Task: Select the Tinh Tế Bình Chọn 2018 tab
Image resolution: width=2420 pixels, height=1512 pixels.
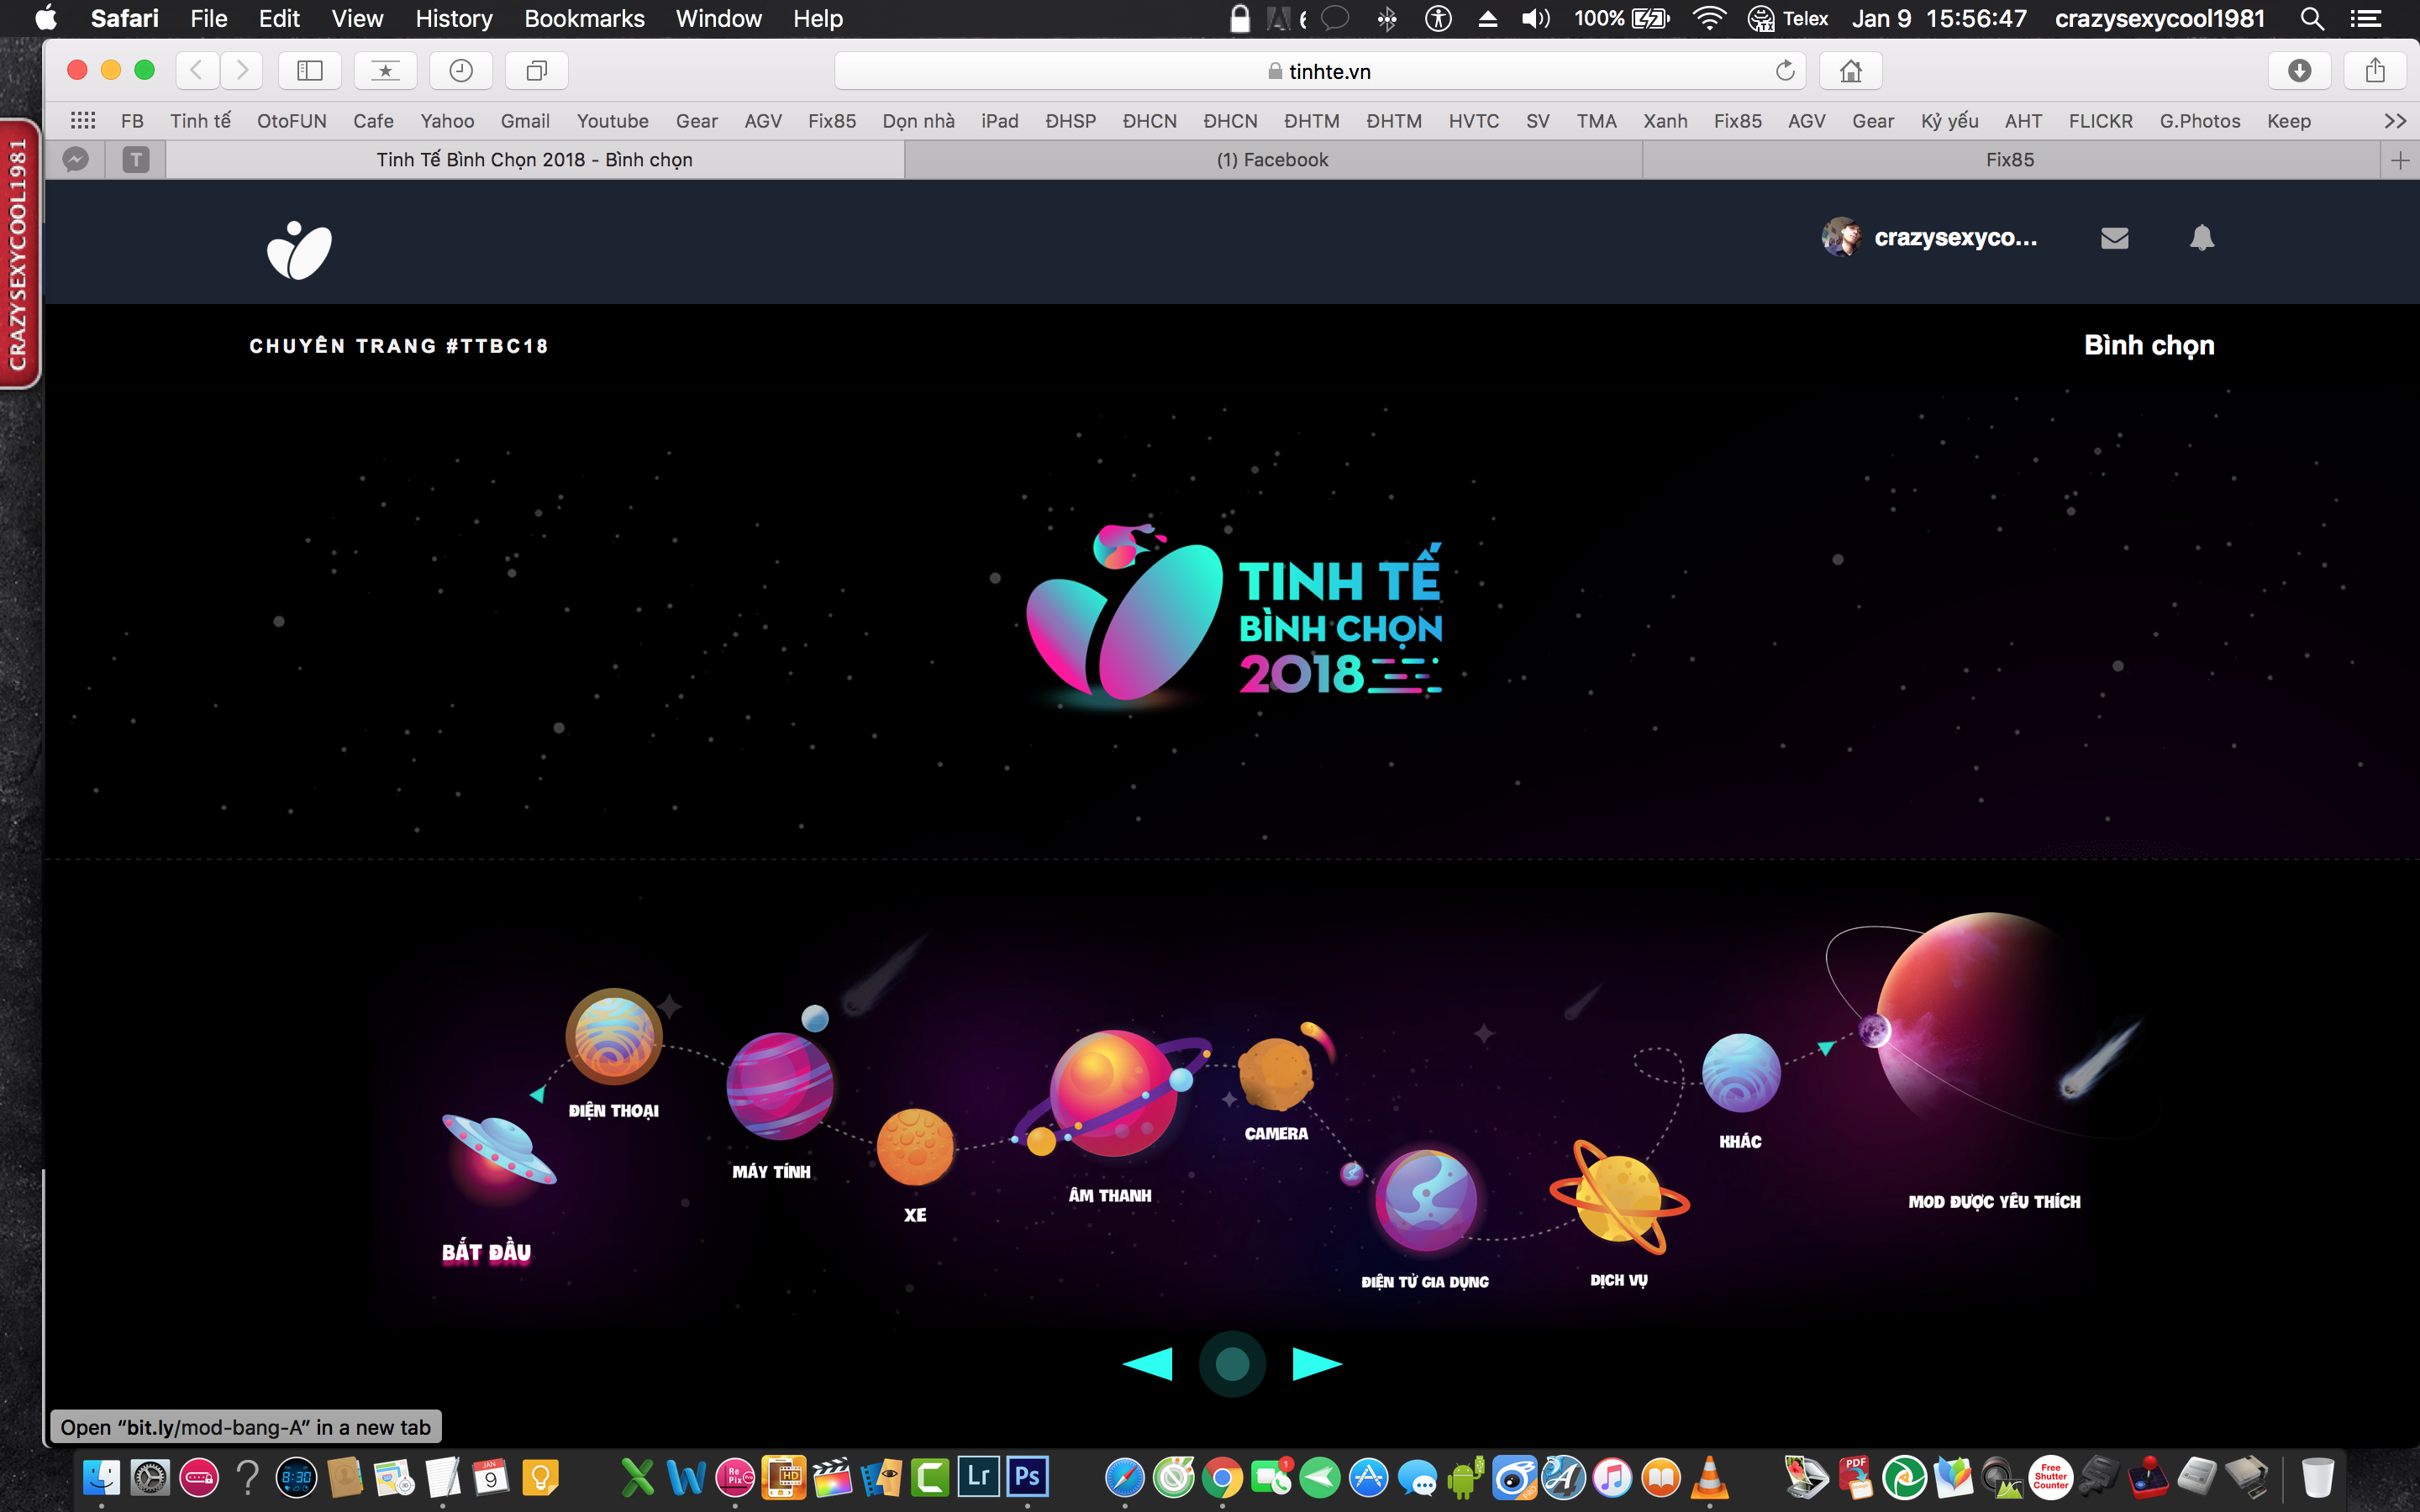Action: [x=534, y=160]
